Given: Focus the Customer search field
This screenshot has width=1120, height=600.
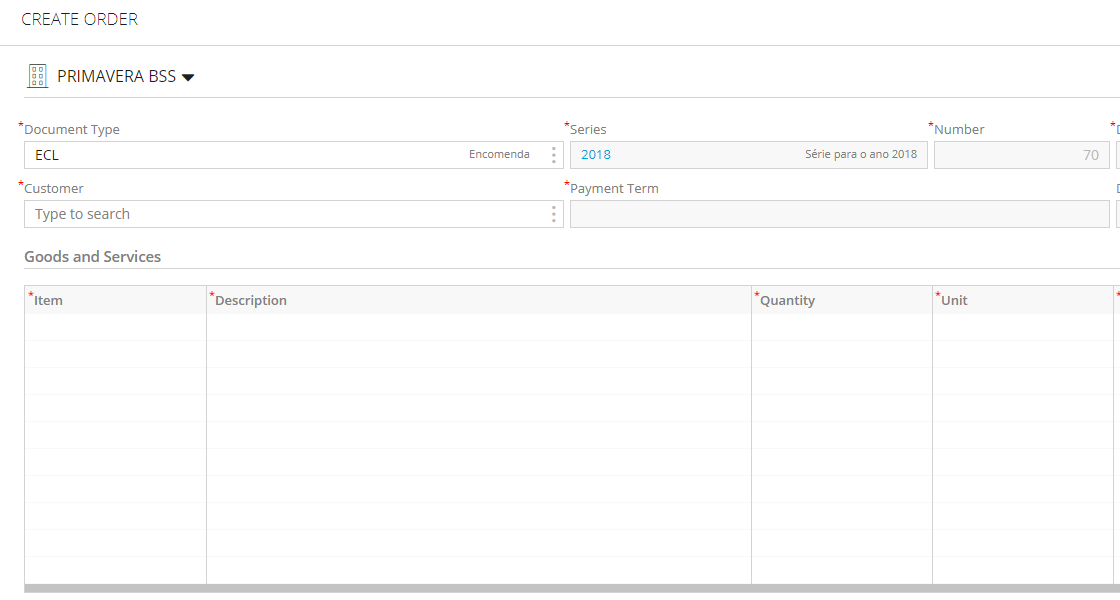Looking at the screenshot, I should coord(286,214).
